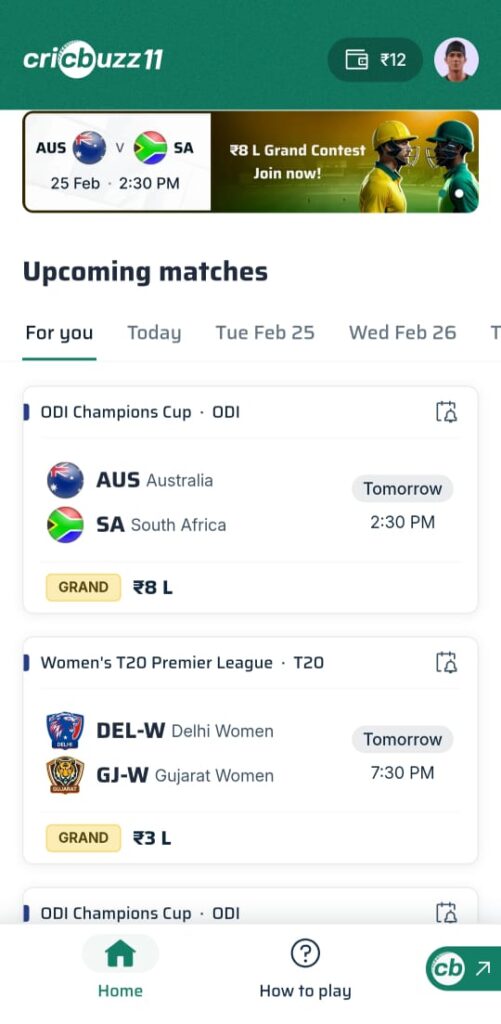Open the wallet balance showing ₹12
The width and height of the screenshot is (501, 1024).
[375, 60]
